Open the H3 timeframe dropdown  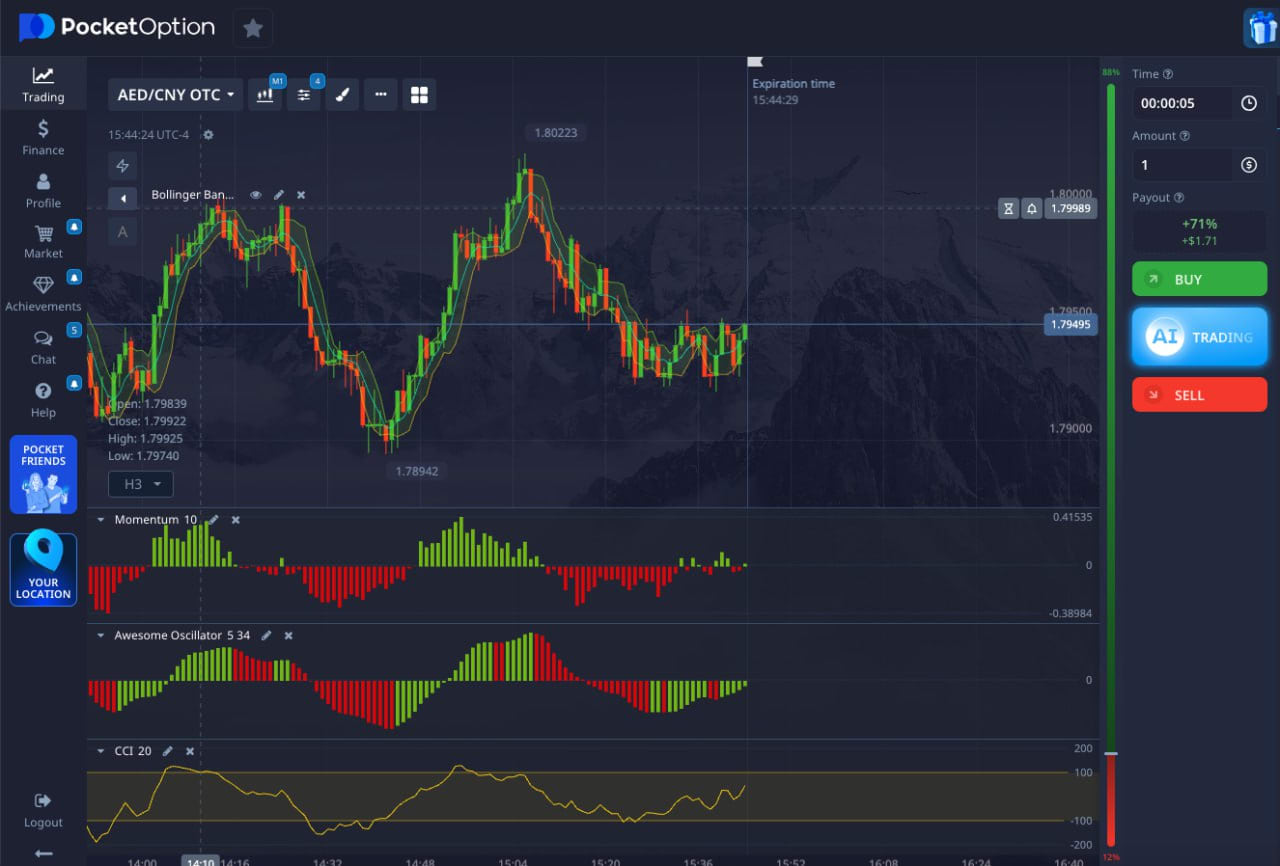coord(141,484)
